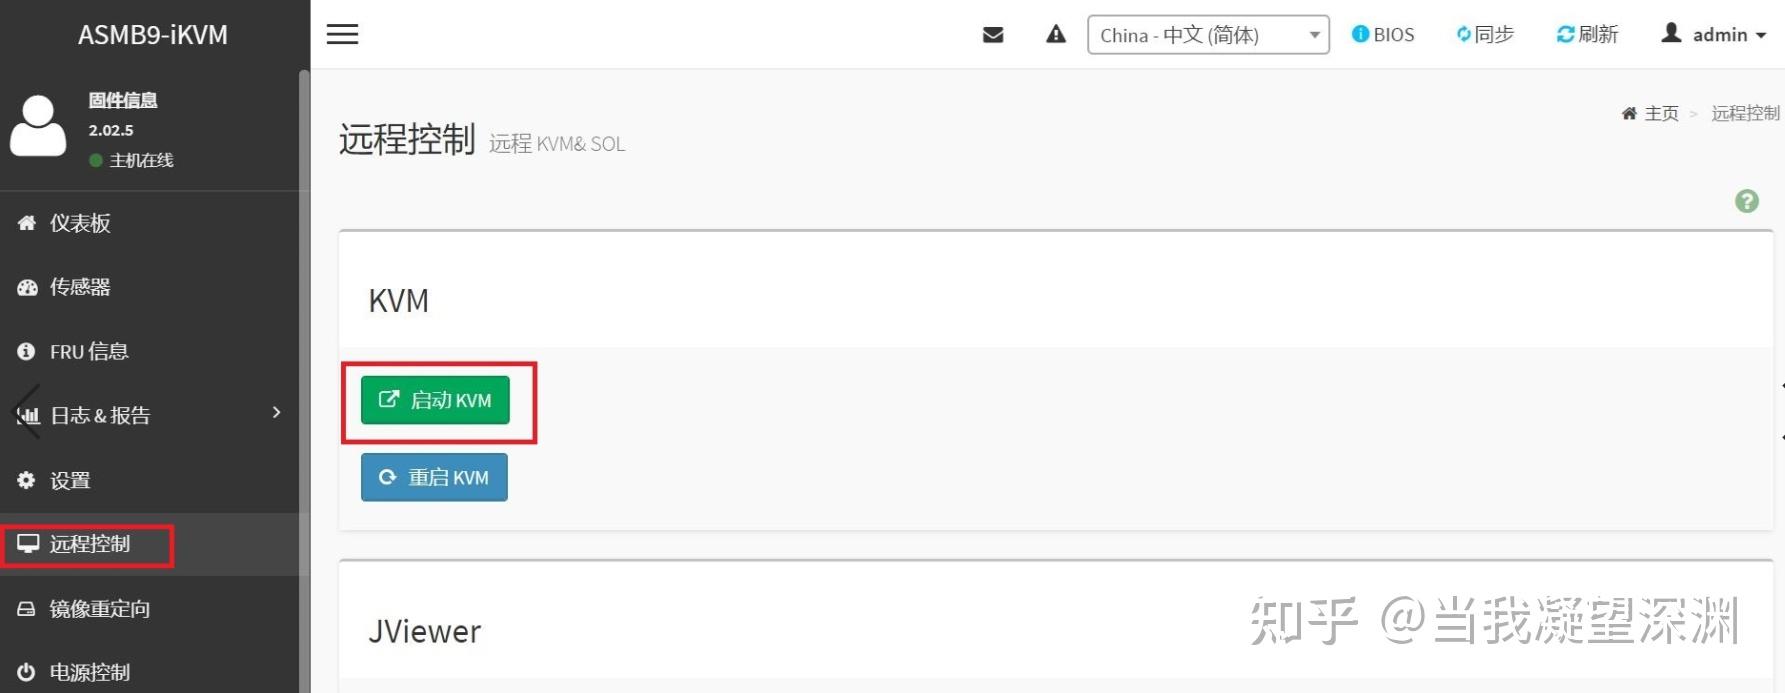Viewport: 1785px width, 693px height.
Task: Click the hamburger menu toggle icon
Action: (x=342, y=34)
